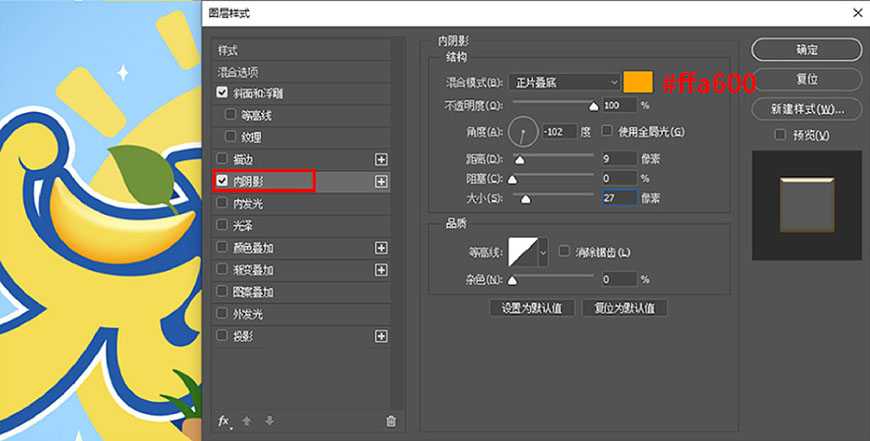This screenshot has height=441, width=870.
Task: Click the plus icon beside 渐变叠加
Action: (x=381, y=270)
